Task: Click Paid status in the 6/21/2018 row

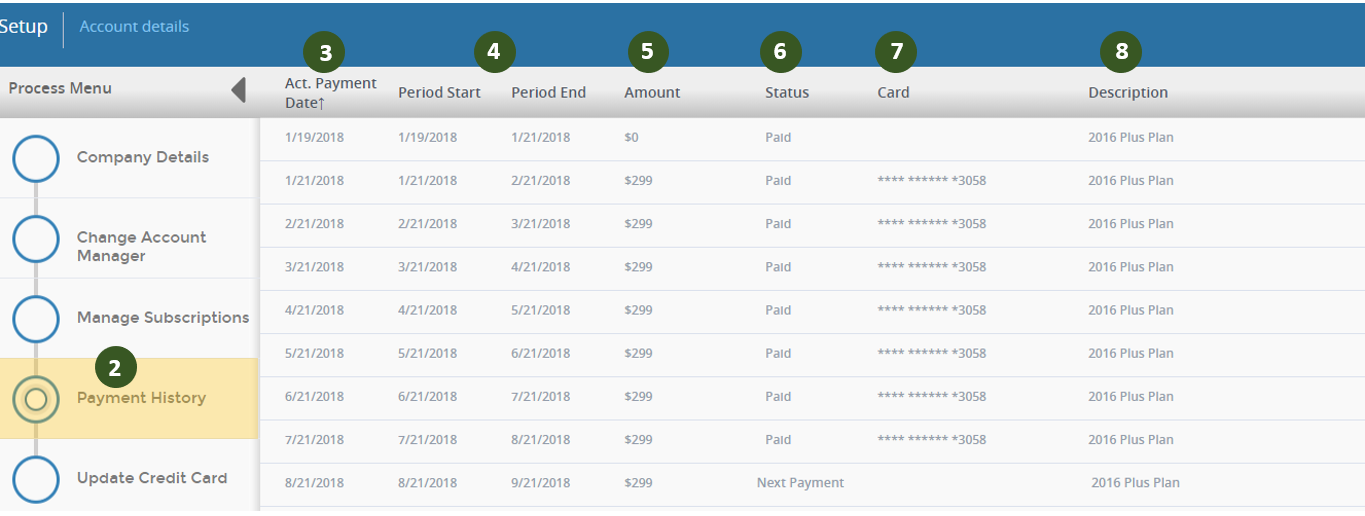Action: pyautogui.click(x=778, y=397)
